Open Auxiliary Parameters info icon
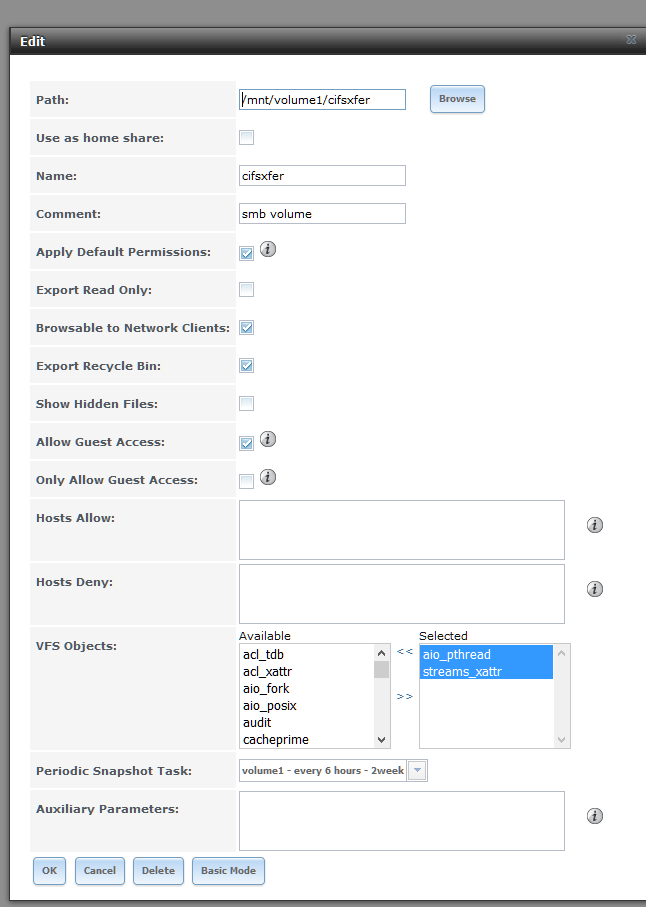Image resolution: width=646 pixels, height=907 pixels. (595, 816)
